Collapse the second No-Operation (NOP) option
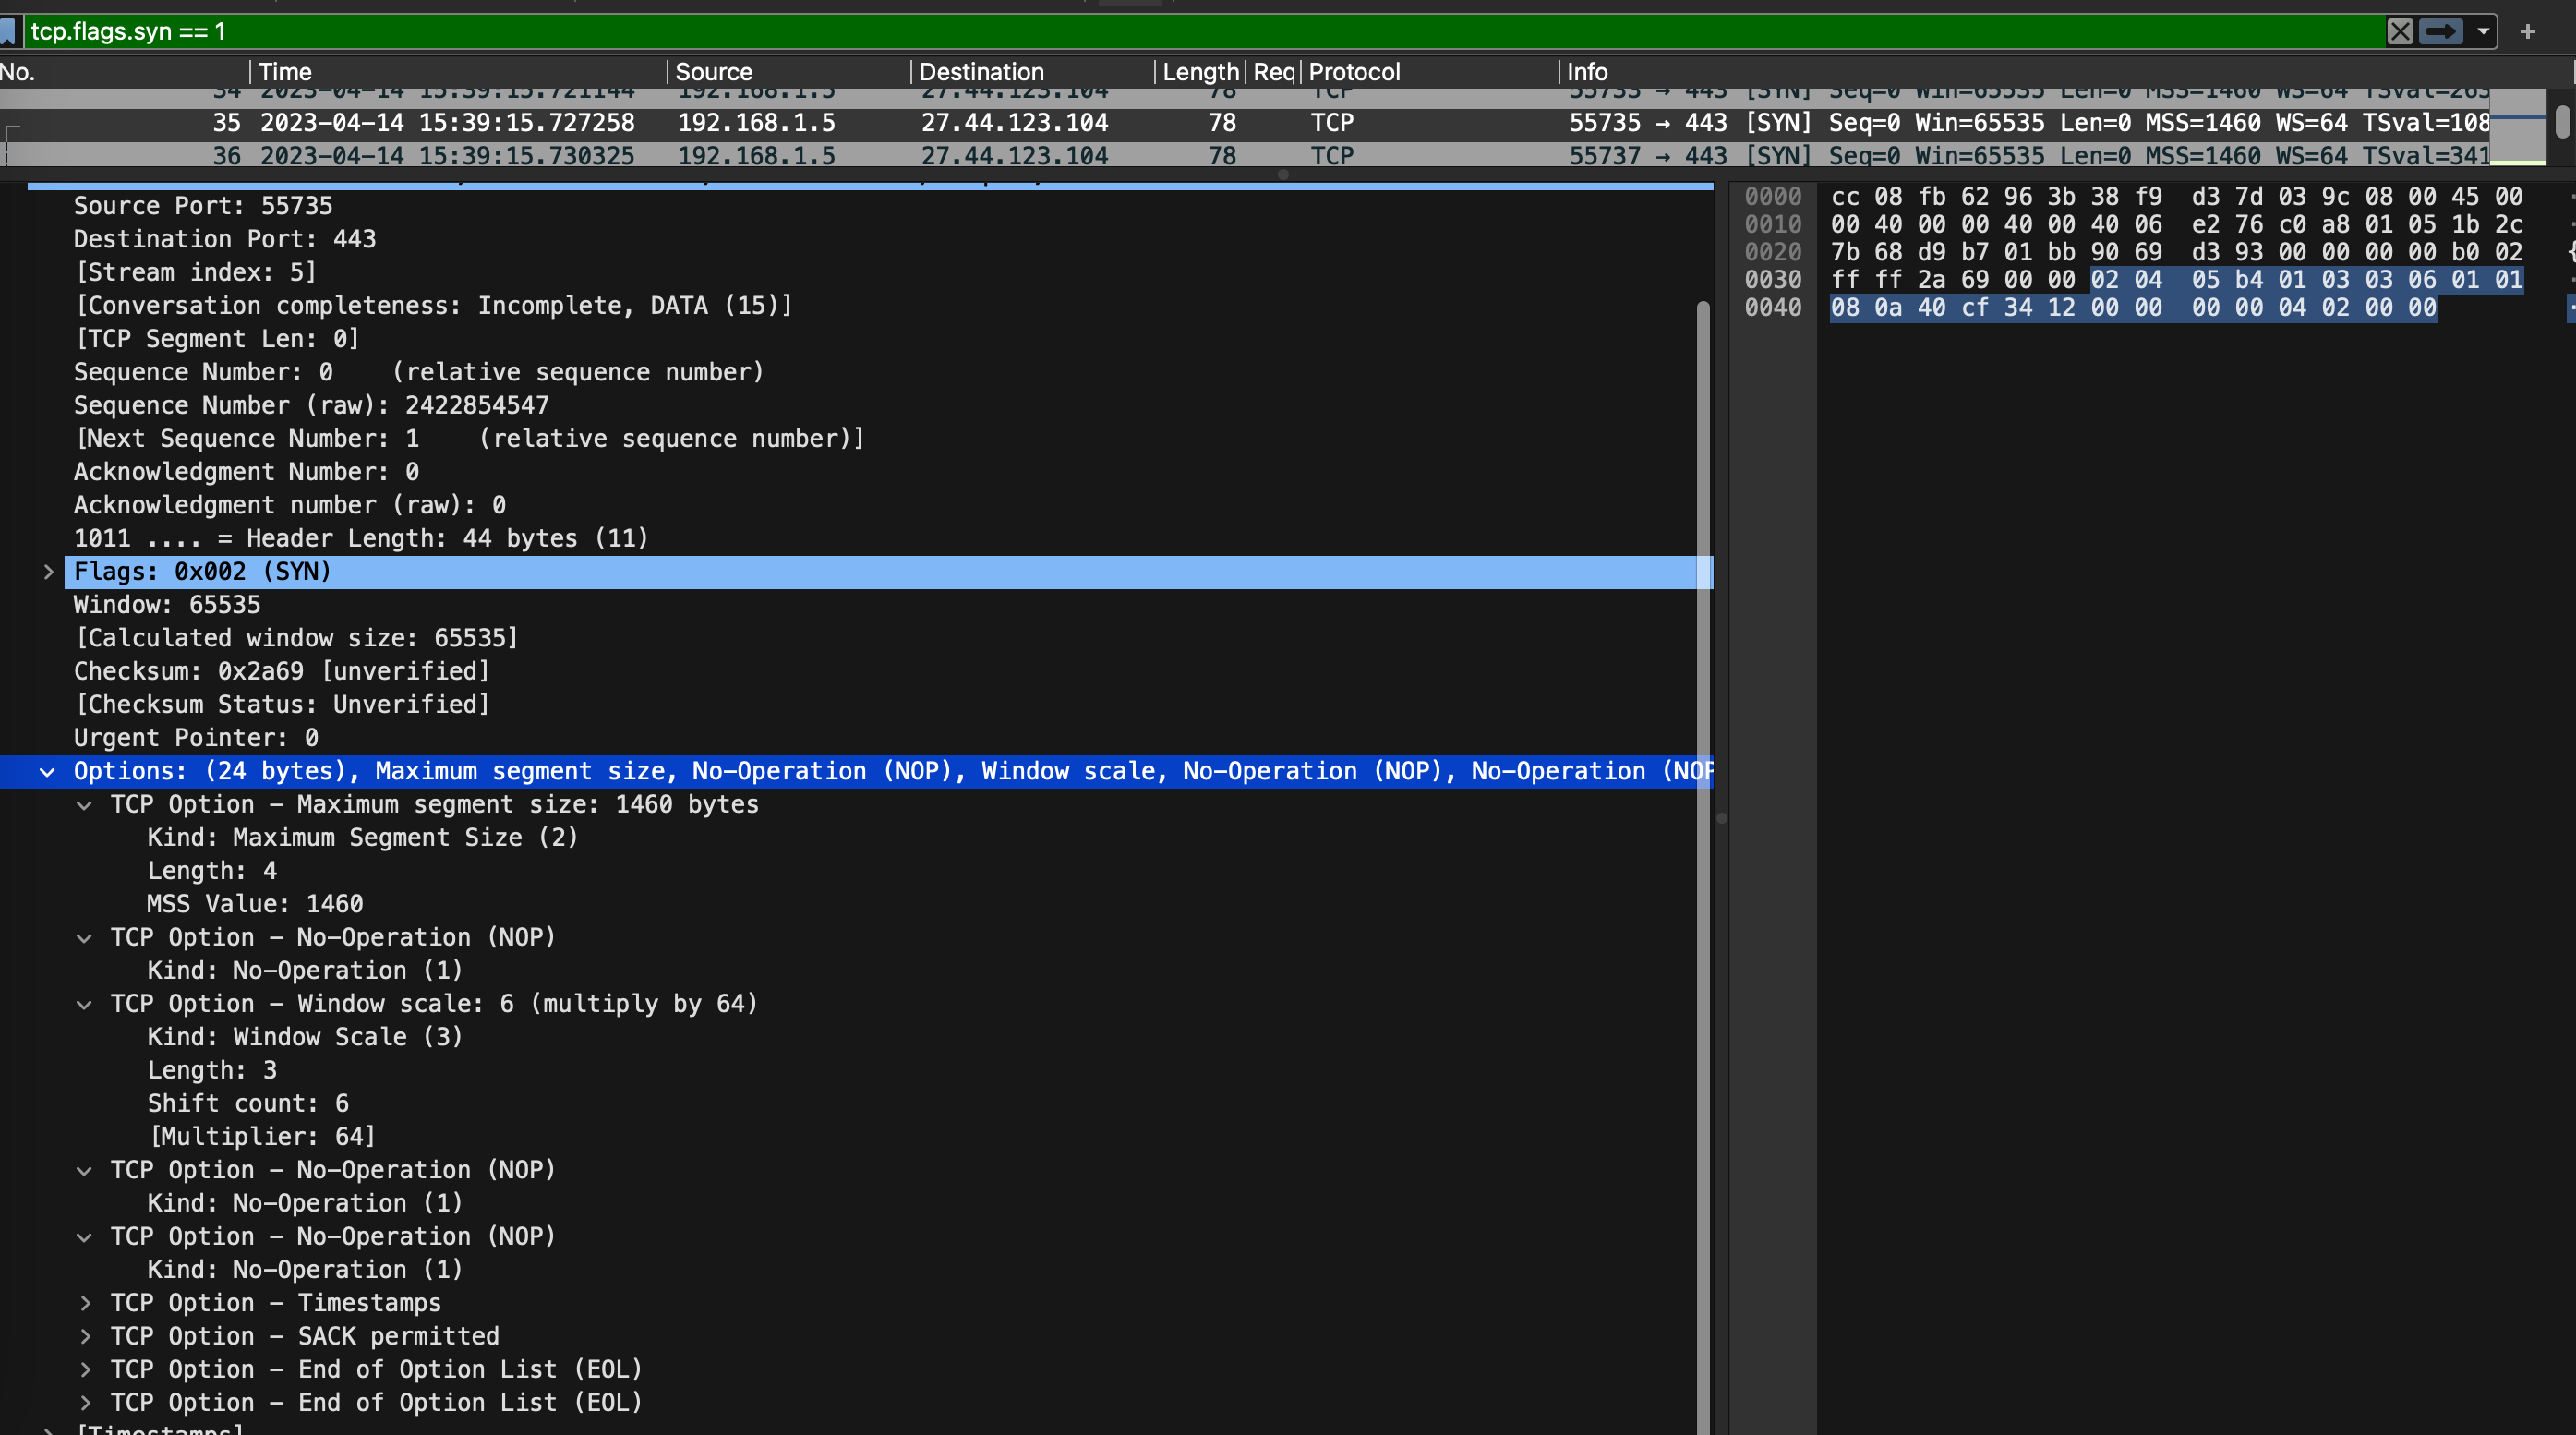 coord(85,1171)
